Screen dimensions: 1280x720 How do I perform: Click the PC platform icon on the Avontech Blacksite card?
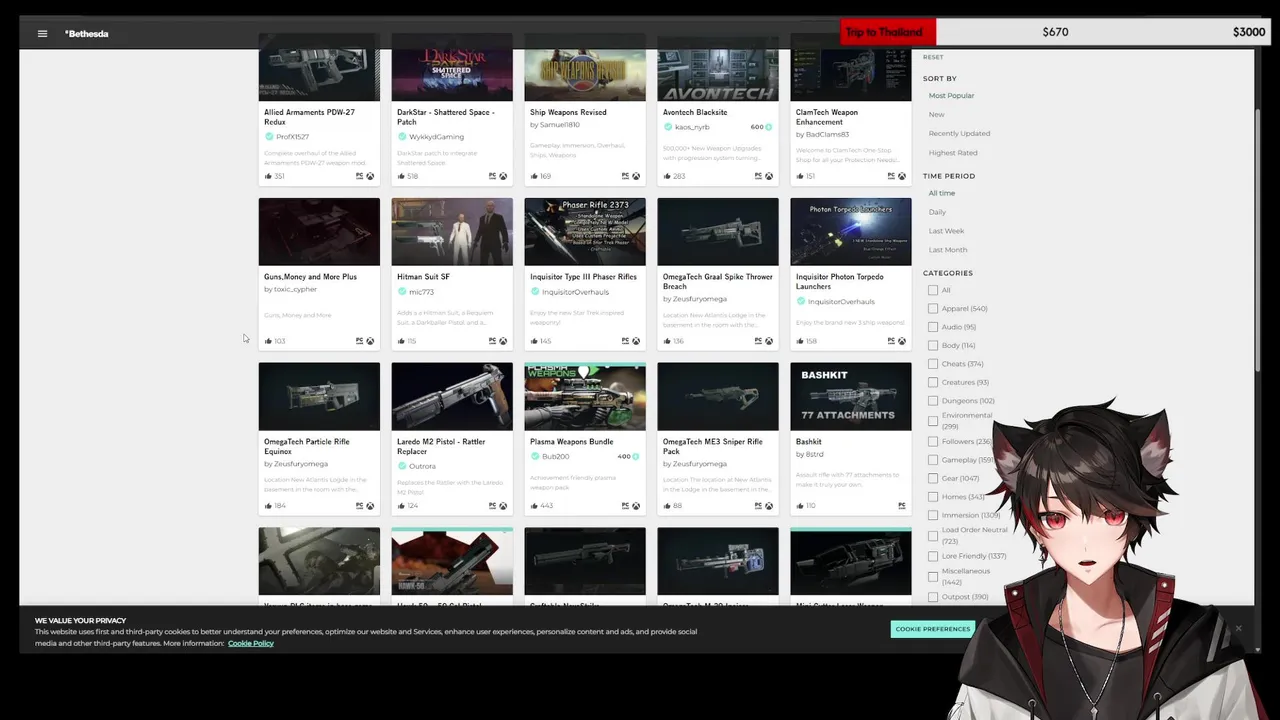(x=758, y=176)
